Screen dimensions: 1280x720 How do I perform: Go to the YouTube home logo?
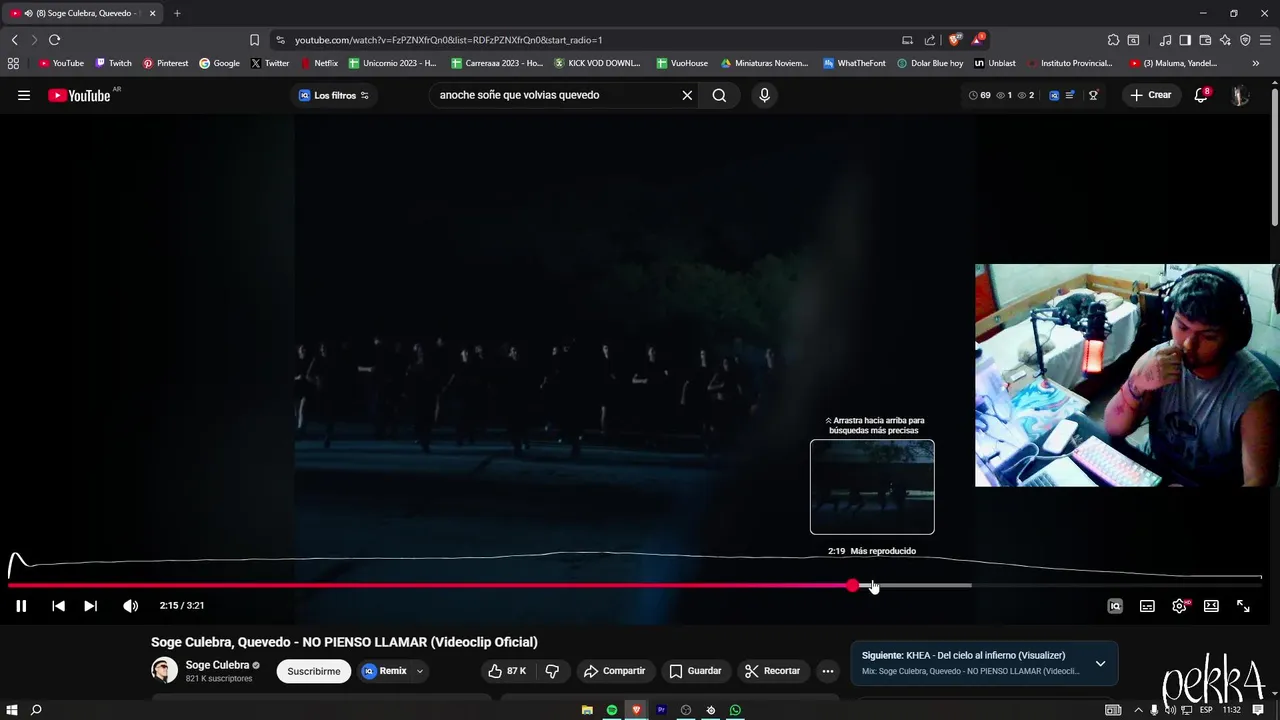[80, 96]
